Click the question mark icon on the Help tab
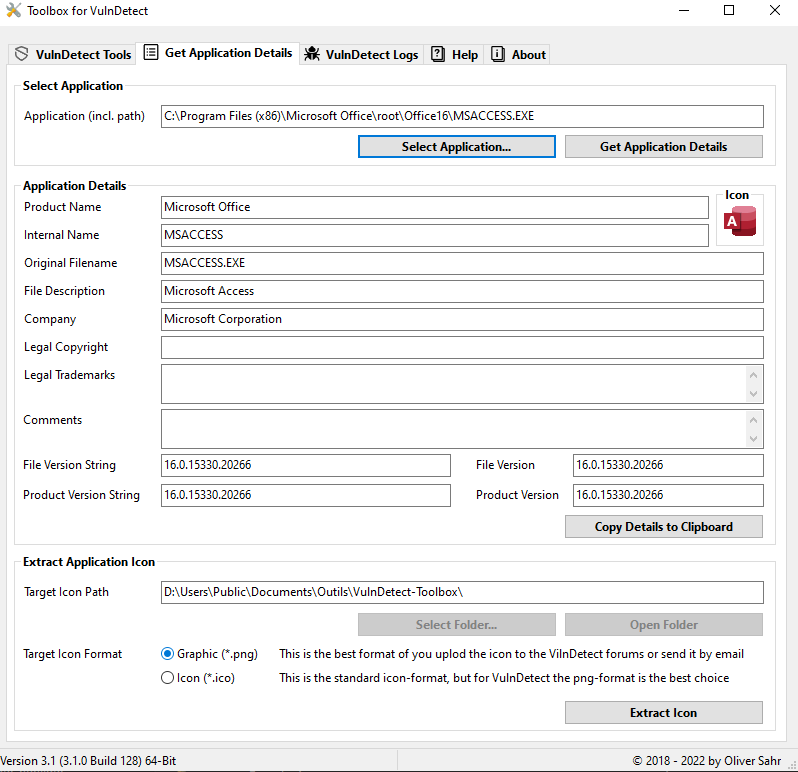The width and height of the screenshot is (798, 772). pos(438,54)
